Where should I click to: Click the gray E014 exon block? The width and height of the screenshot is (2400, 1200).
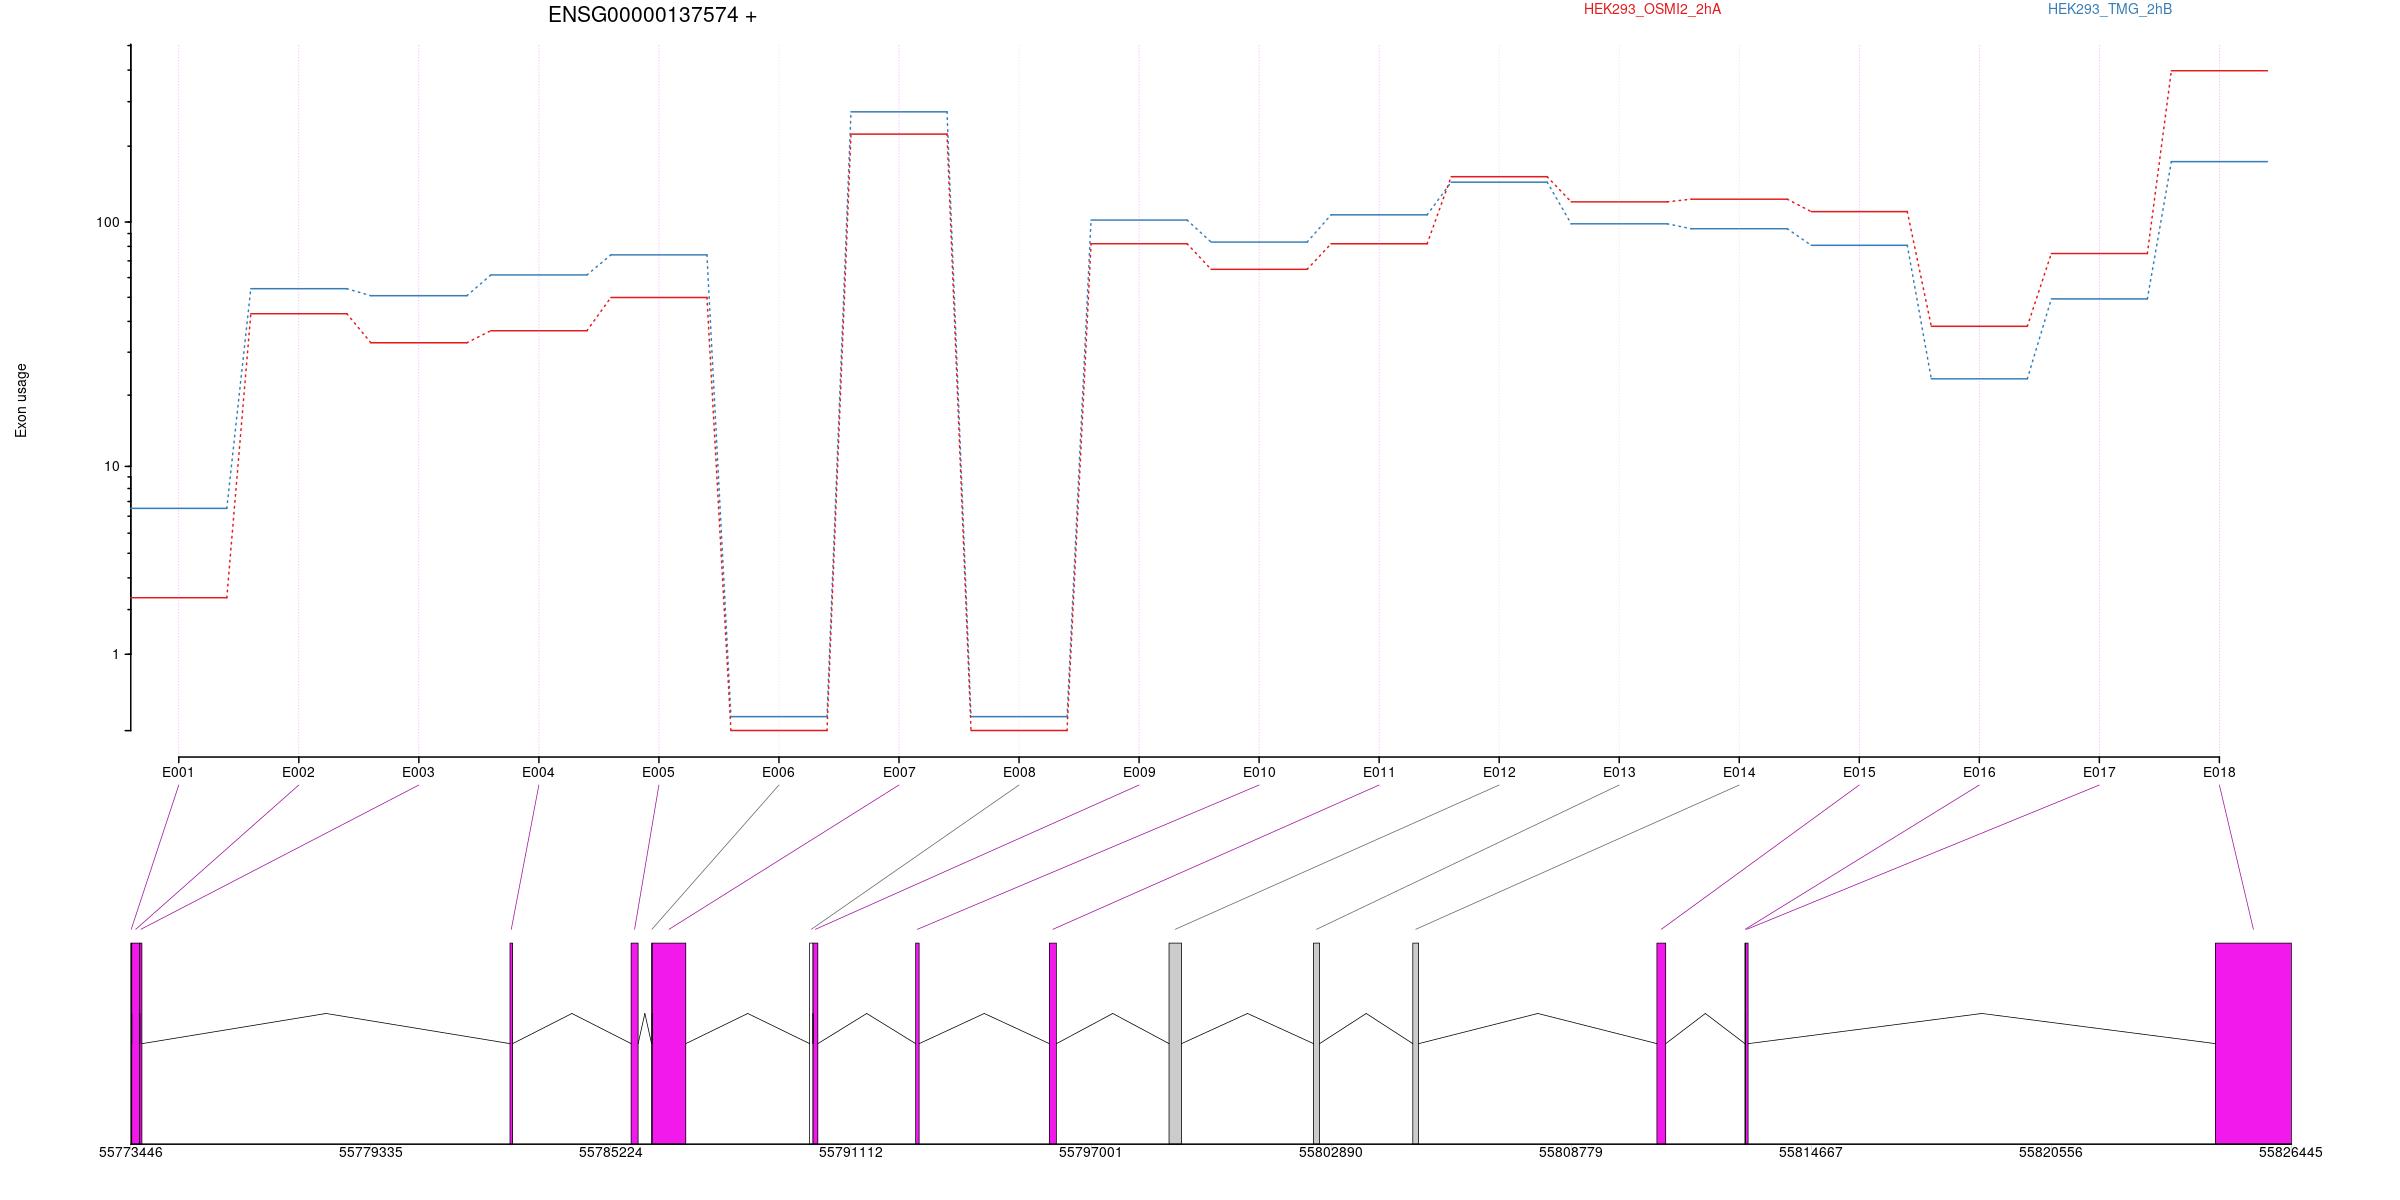coord(1415,1043)
